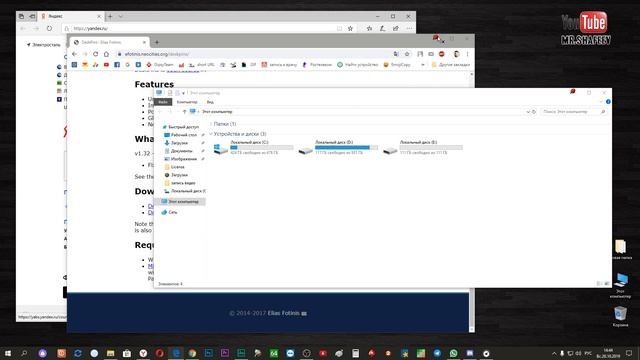Click Chrome back arrow

point(74,54)
